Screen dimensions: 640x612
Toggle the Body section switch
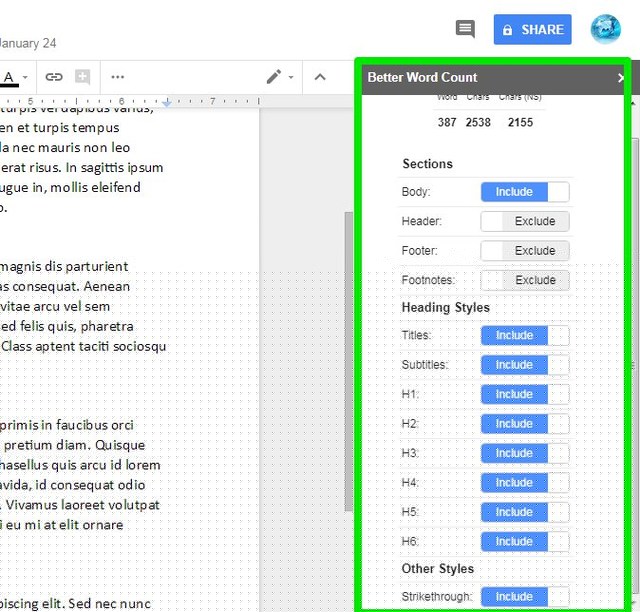(525, 192)
